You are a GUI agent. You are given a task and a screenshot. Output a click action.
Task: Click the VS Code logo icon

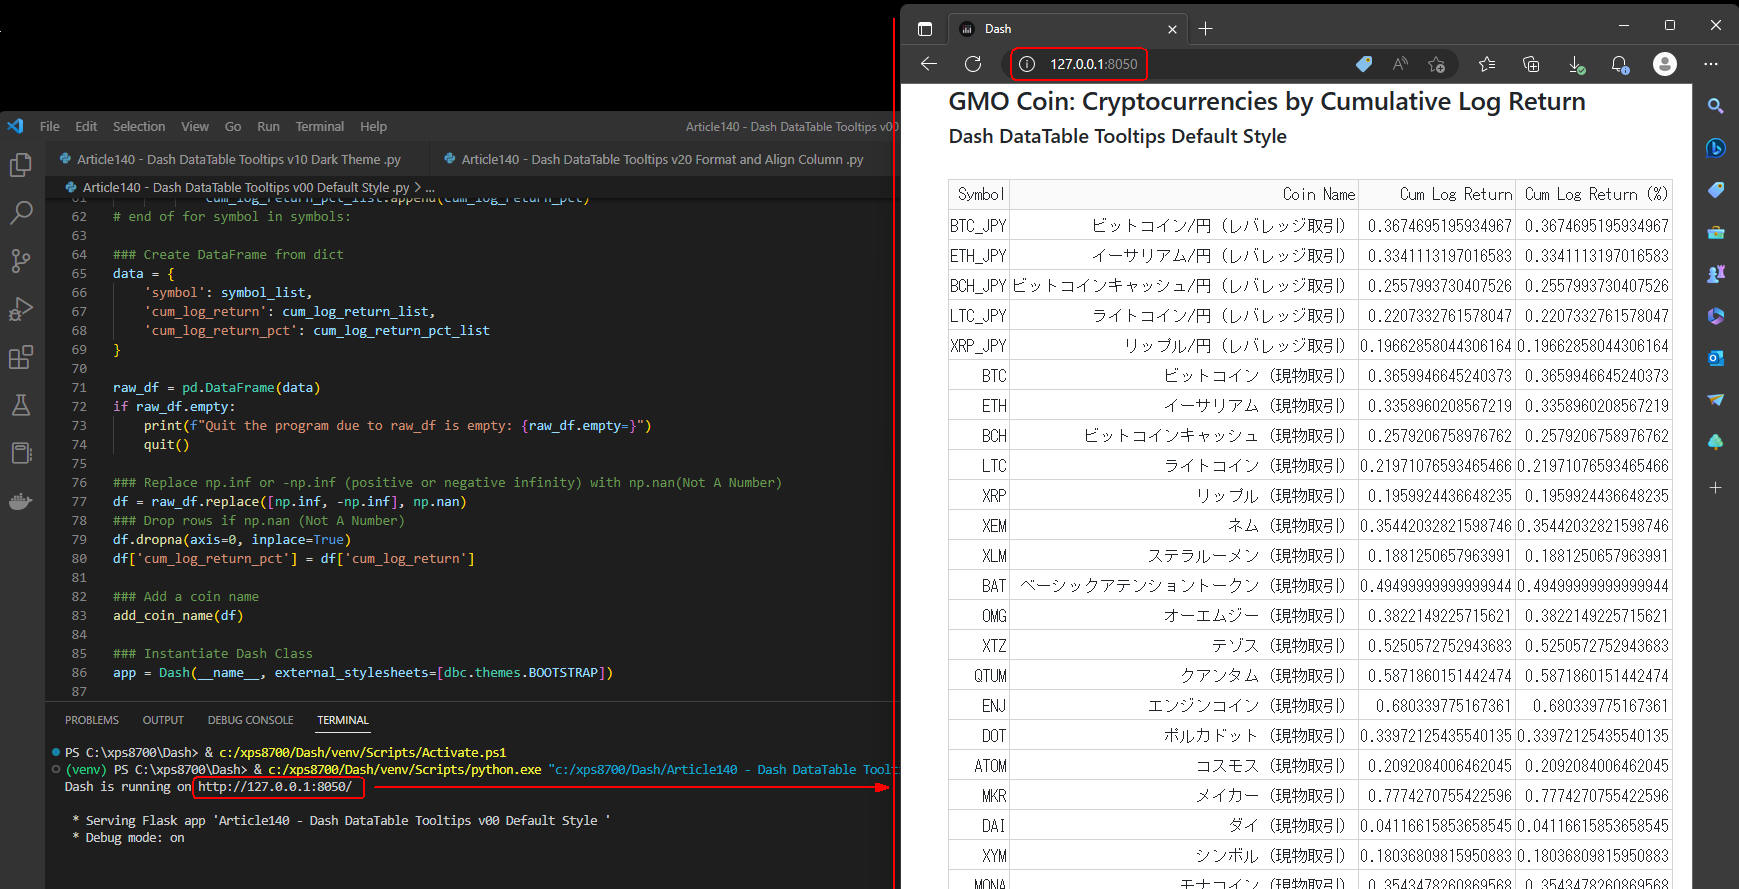15,126
